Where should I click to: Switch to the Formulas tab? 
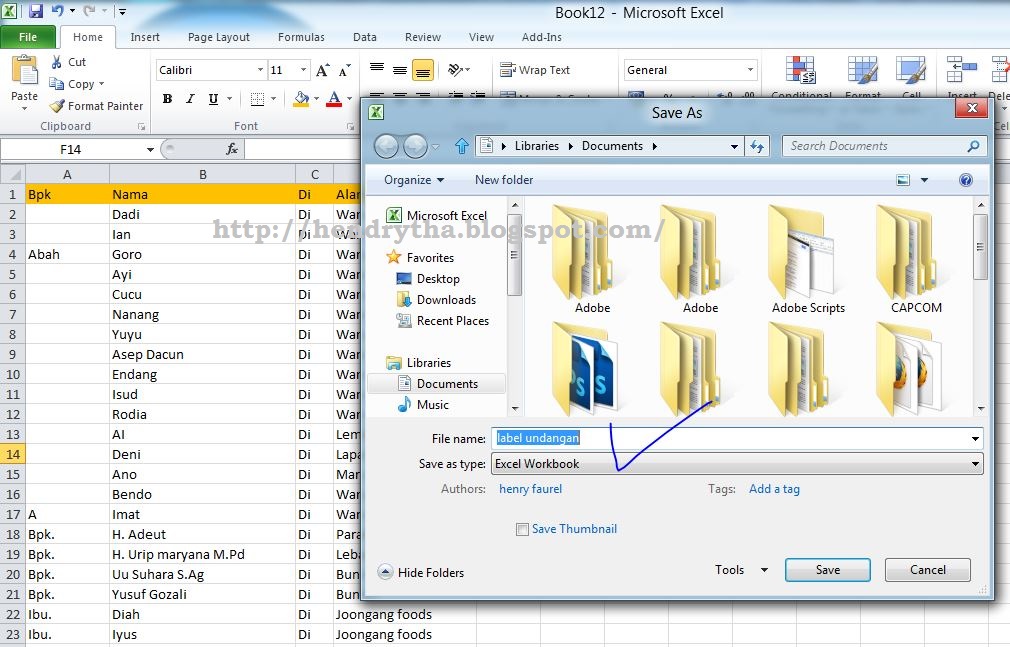coord(301,37)
